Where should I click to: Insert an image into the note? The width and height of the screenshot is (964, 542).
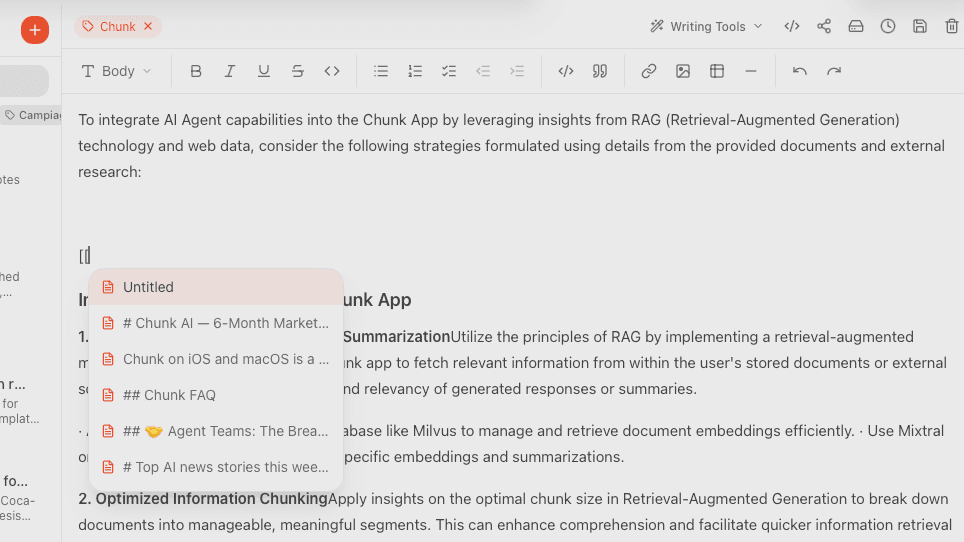(683, 71)
